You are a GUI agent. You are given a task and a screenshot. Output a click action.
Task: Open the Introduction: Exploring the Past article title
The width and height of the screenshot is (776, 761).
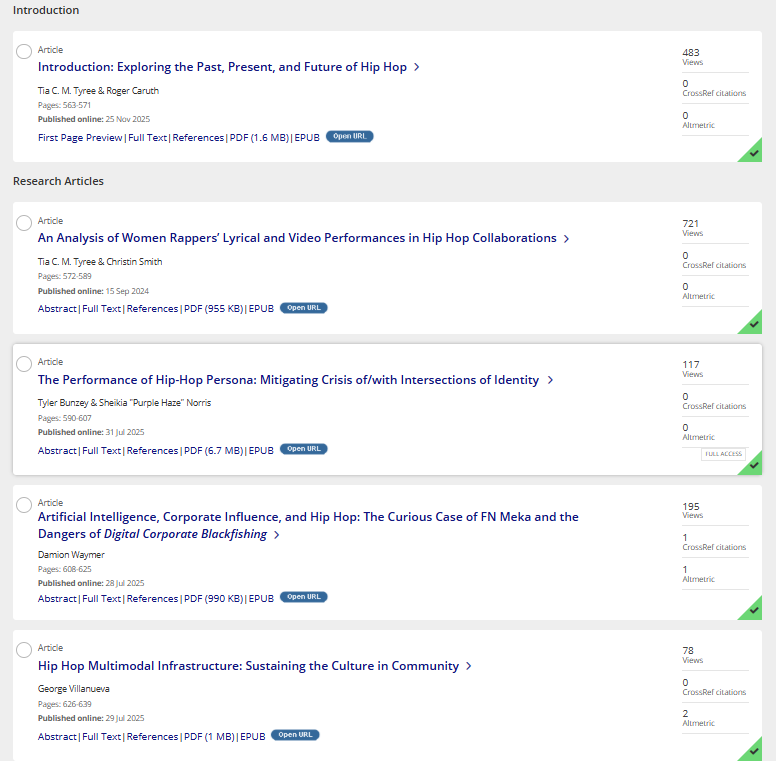(222, 67)
